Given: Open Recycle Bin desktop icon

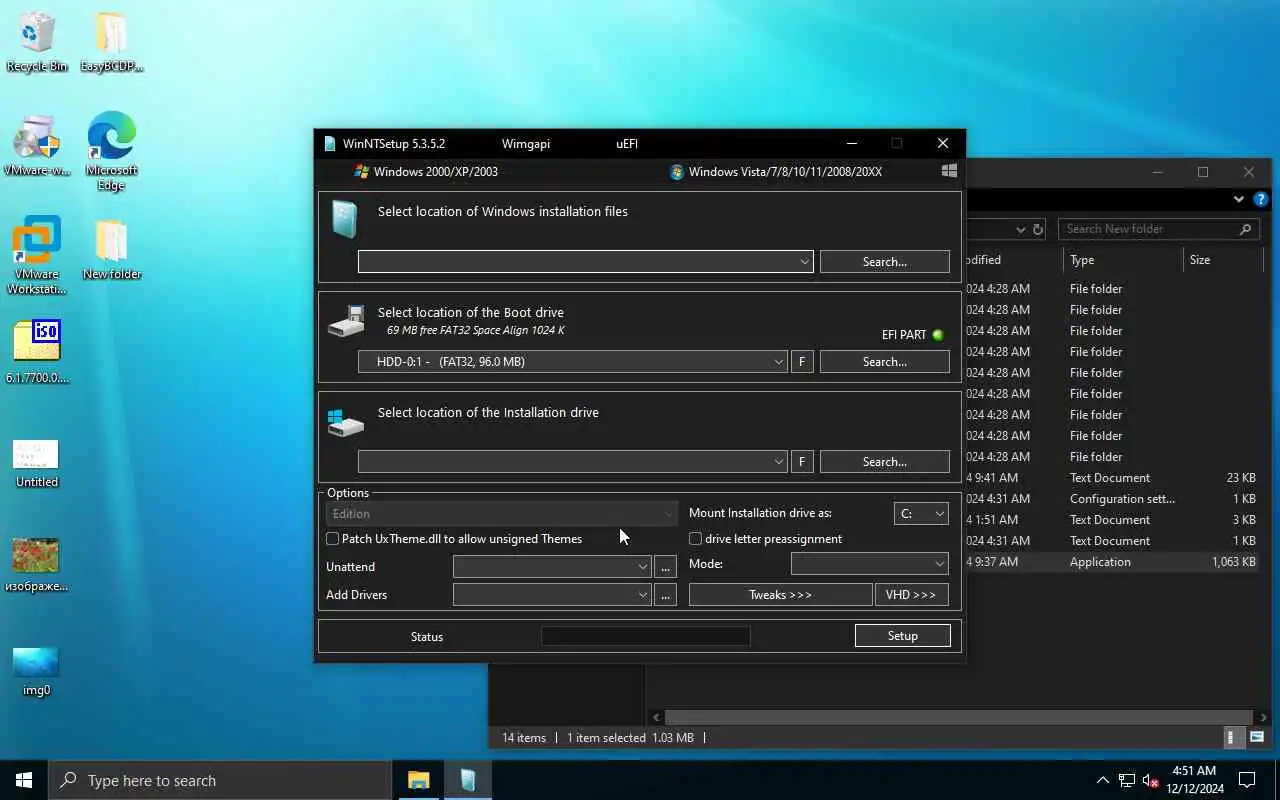Looking at the screenshot, I should coord(37,40).
